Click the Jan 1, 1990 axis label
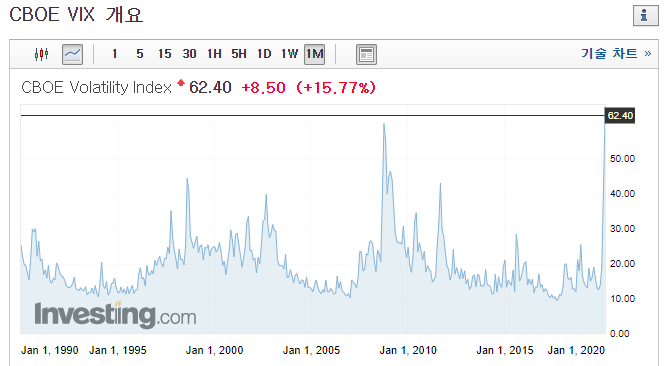The image size is (668, 366). tap(50, 350)
